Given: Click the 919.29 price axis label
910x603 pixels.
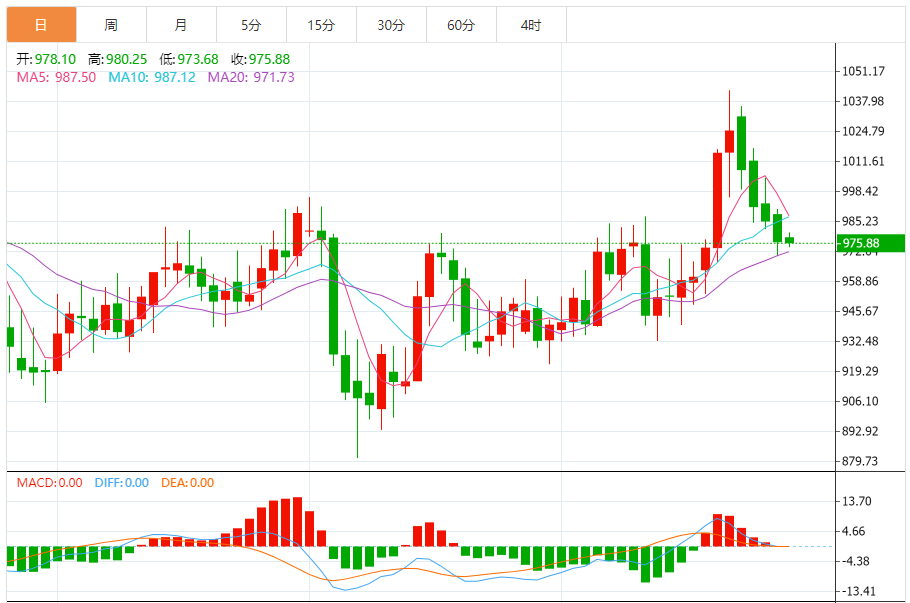Looking at the screenshot, I should (861, 371).
